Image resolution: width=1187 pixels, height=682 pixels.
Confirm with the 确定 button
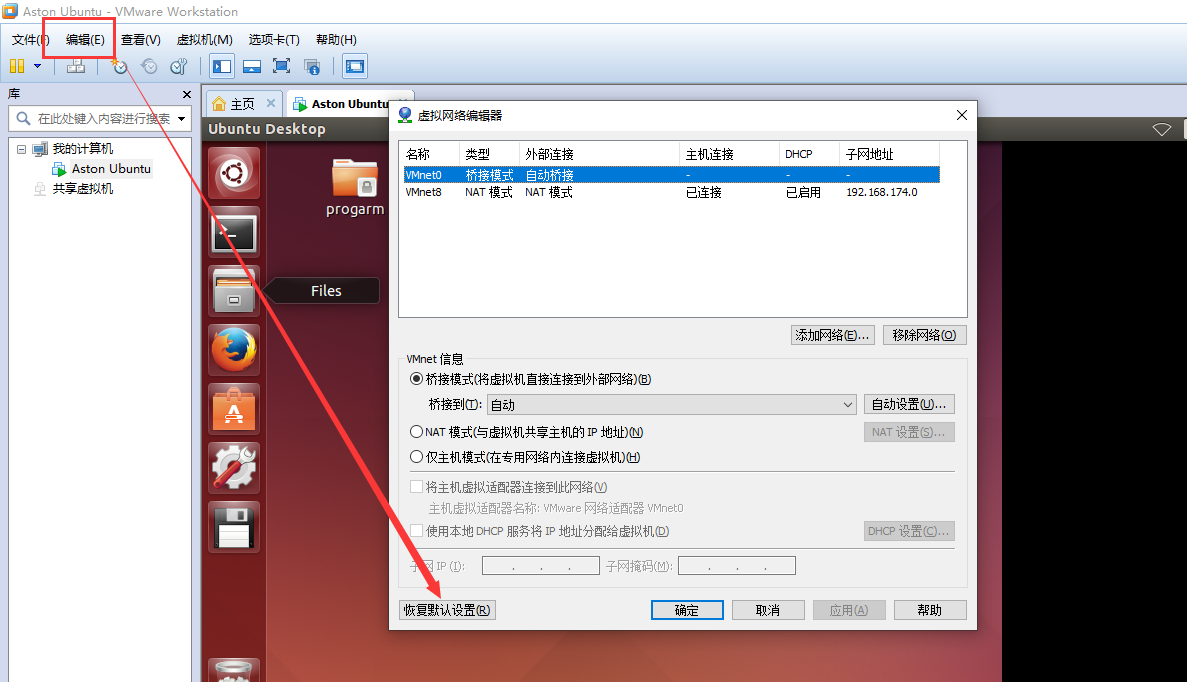point(687,610)
